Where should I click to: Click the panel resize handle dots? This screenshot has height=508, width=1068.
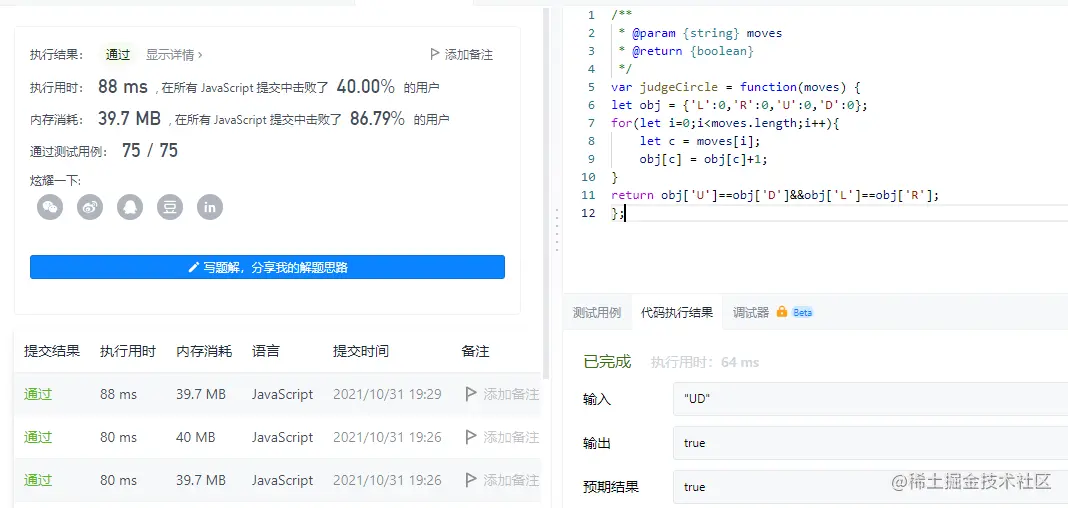(x=557, y=232)
